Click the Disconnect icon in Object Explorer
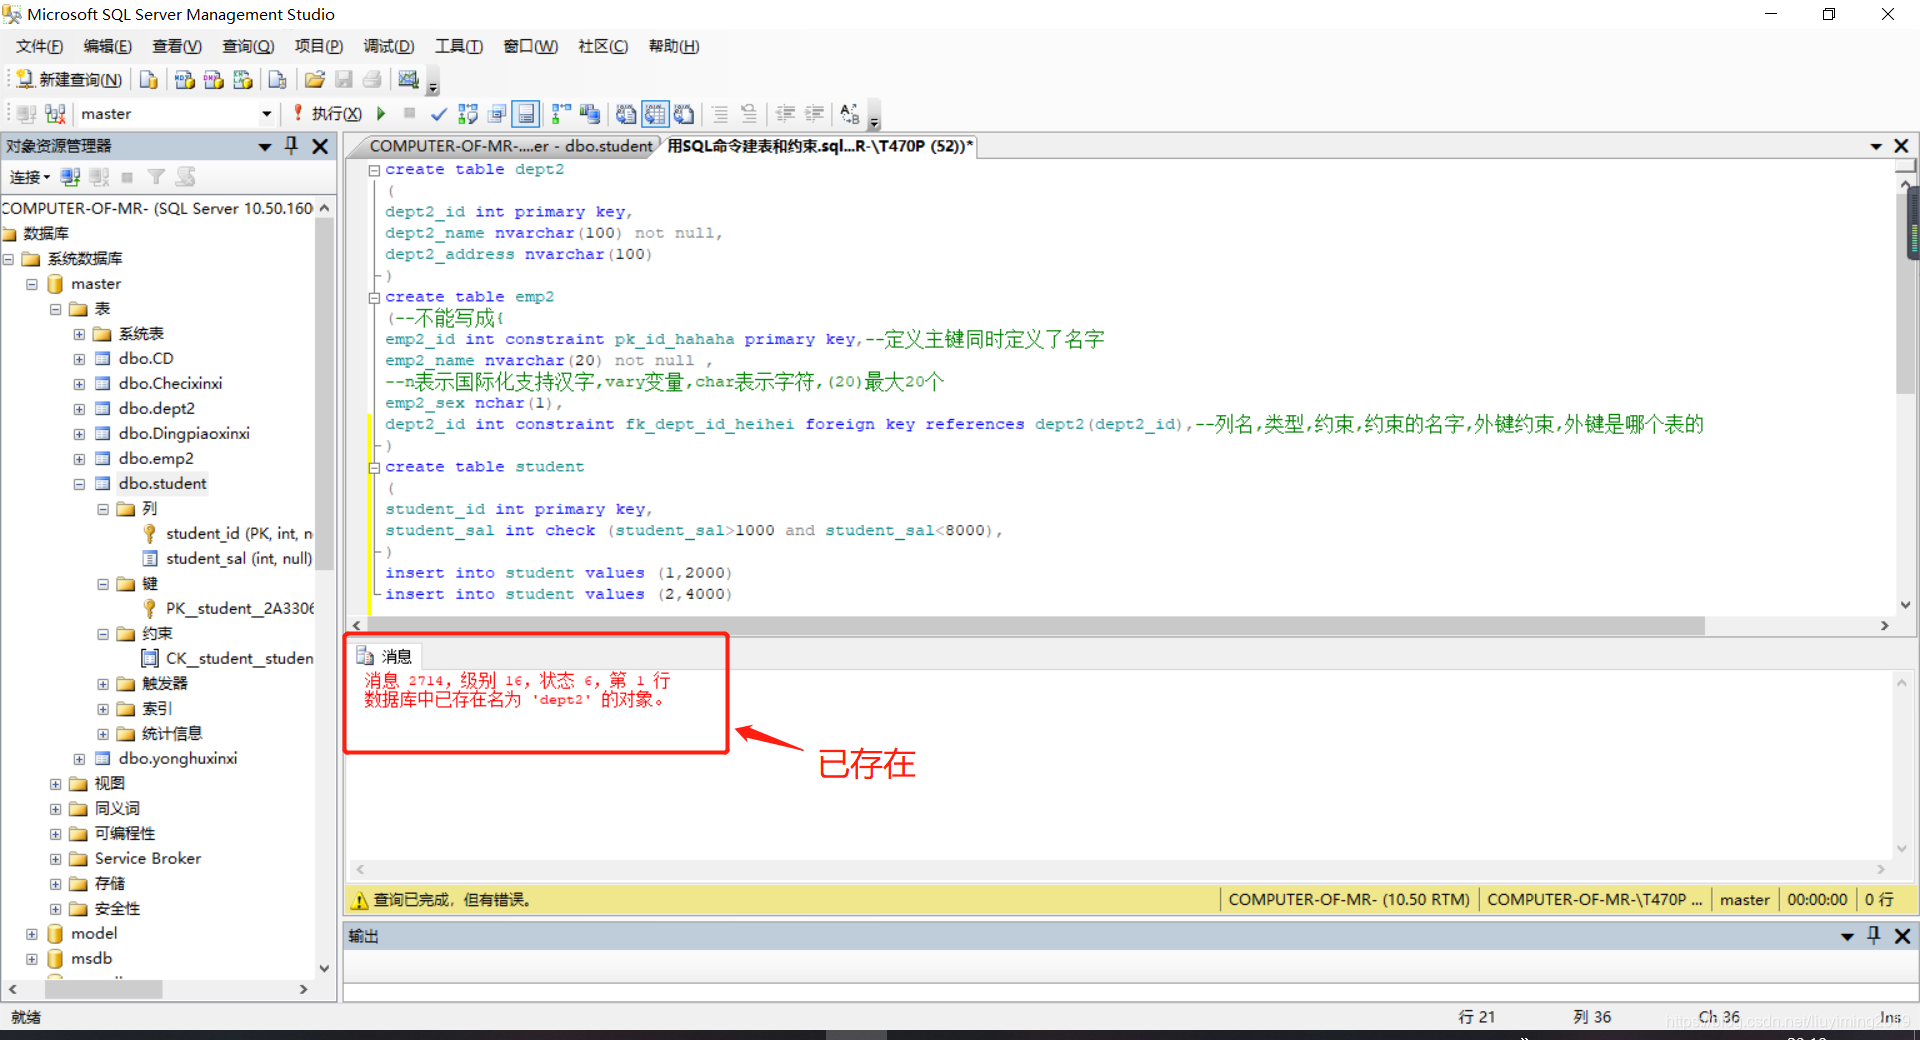This screenshot has width=1920, height=1040. click(99, 177)
